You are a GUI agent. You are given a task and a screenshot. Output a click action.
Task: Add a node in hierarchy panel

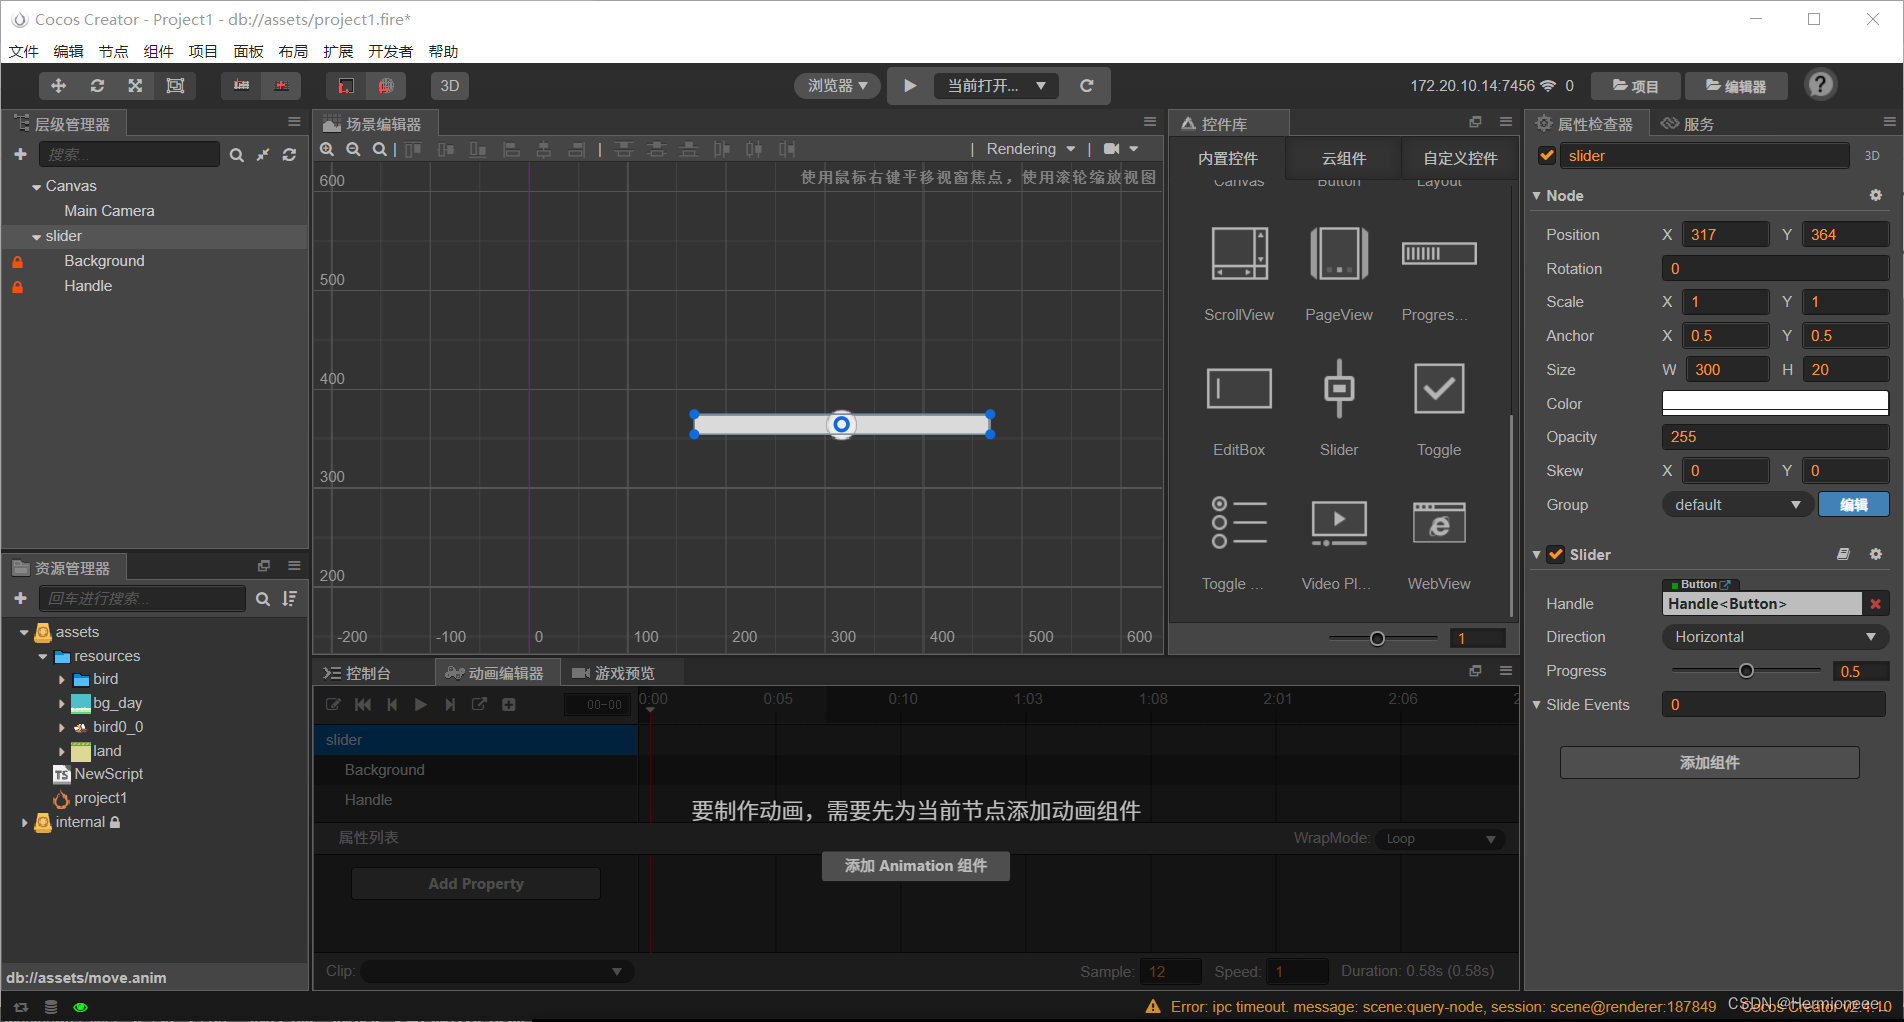pos(20,154)
